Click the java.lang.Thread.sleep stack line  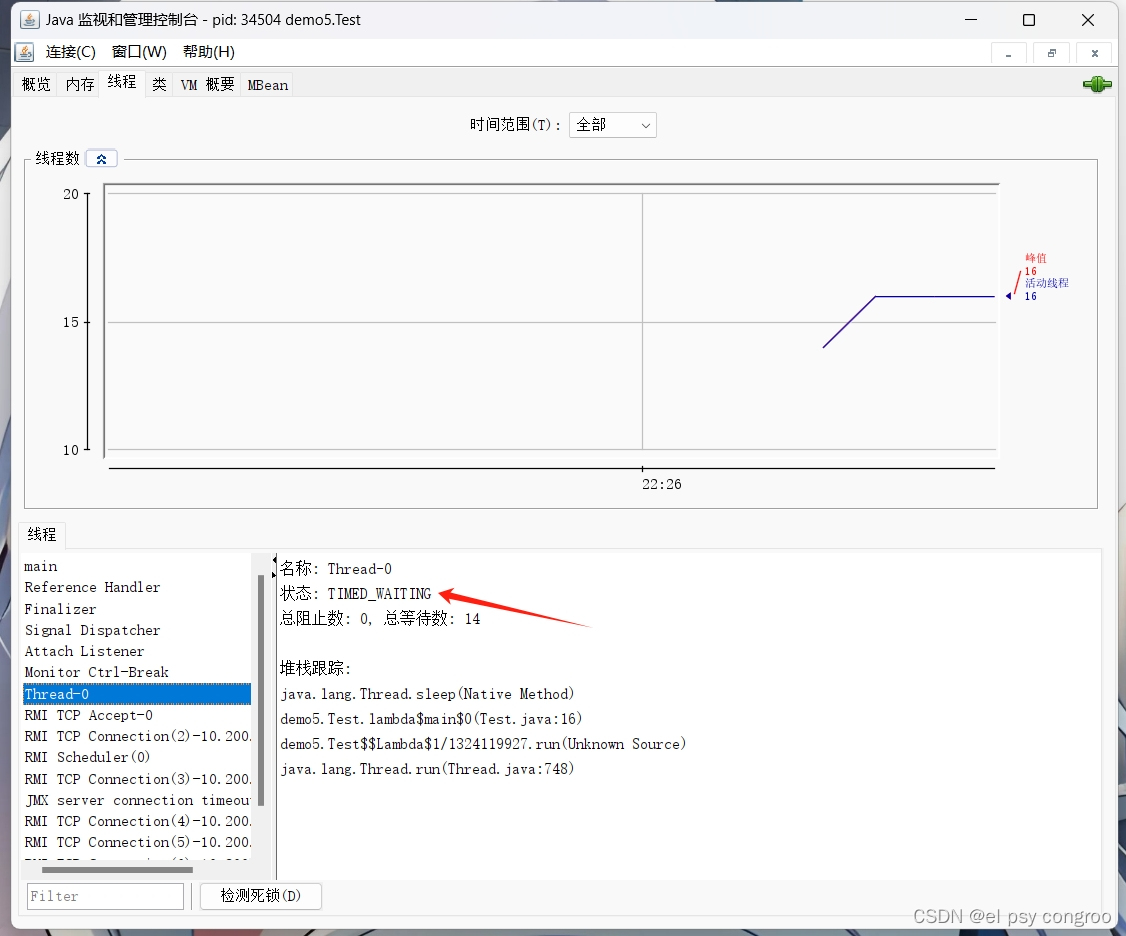(427, 695)
